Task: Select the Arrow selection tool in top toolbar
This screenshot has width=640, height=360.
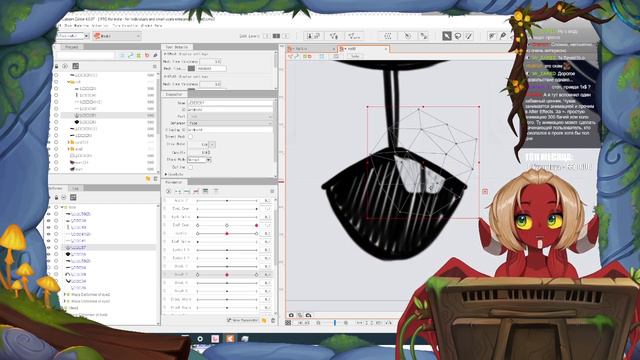Action: tap(447, 36)
